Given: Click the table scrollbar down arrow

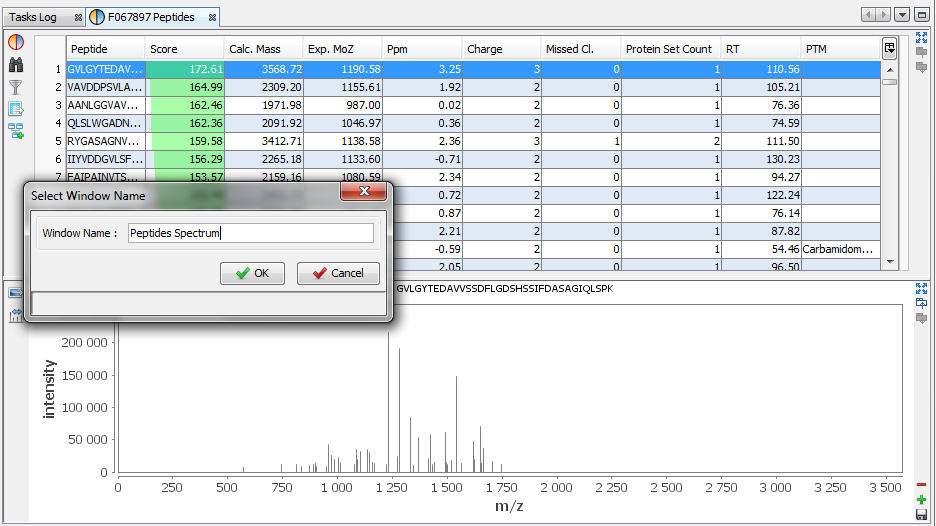Looking at the screenshot, I should pos(889,262).
